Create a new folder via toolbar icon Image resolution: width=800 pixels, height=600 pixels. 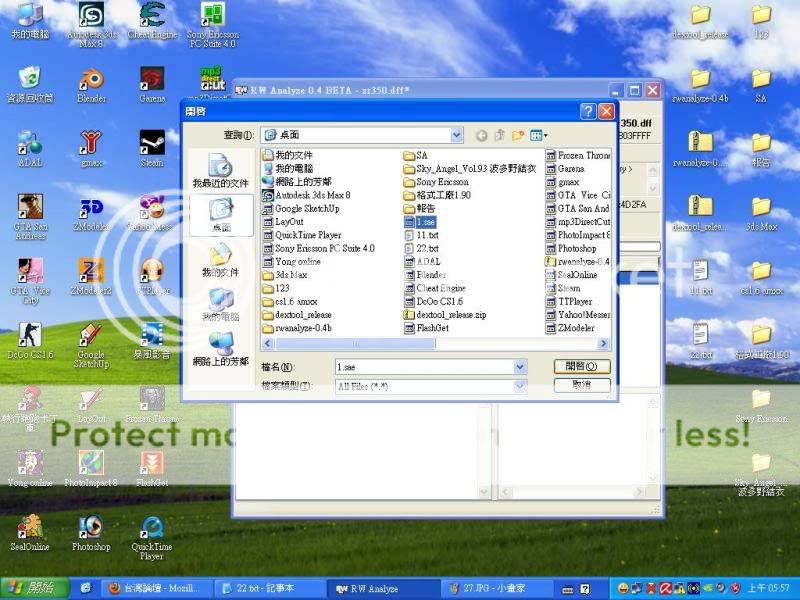(518, 135)
